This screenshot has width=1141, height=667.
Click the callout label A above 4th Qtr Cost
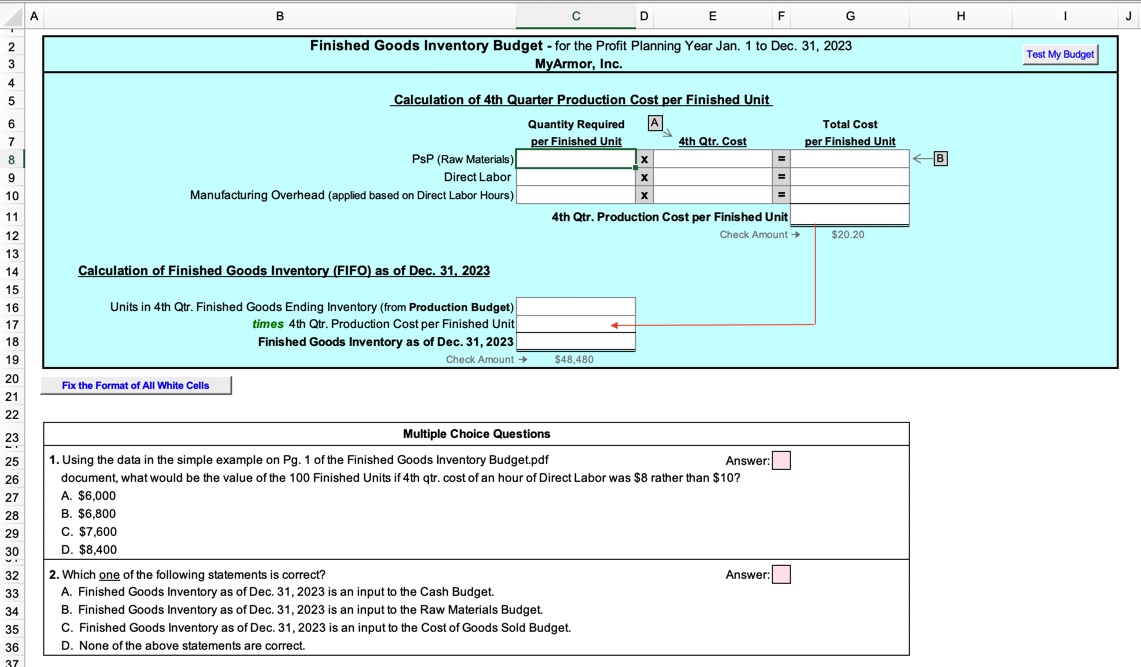(656, 122)
